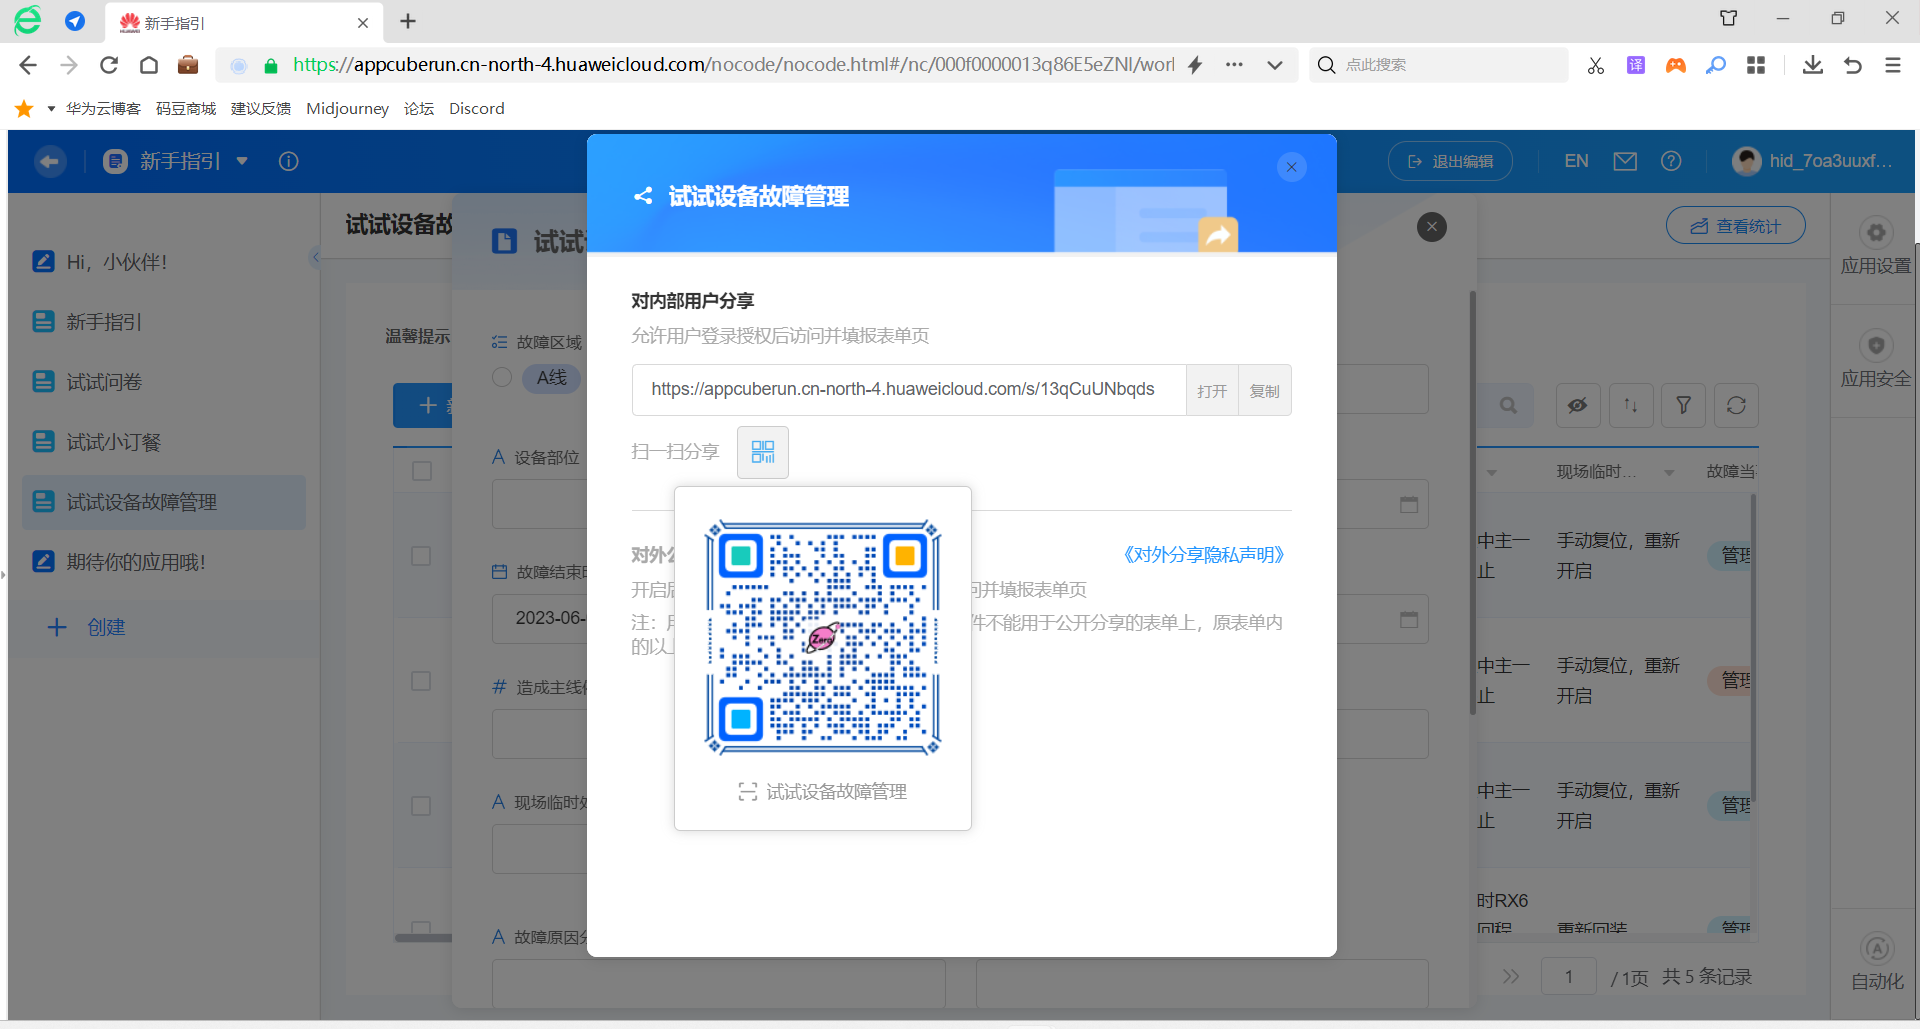The height and width of the screenshot is (1029, 1920).
Task: Open the browser hamburger menu
Action: pyautogui.click(x=1893, y=65)
